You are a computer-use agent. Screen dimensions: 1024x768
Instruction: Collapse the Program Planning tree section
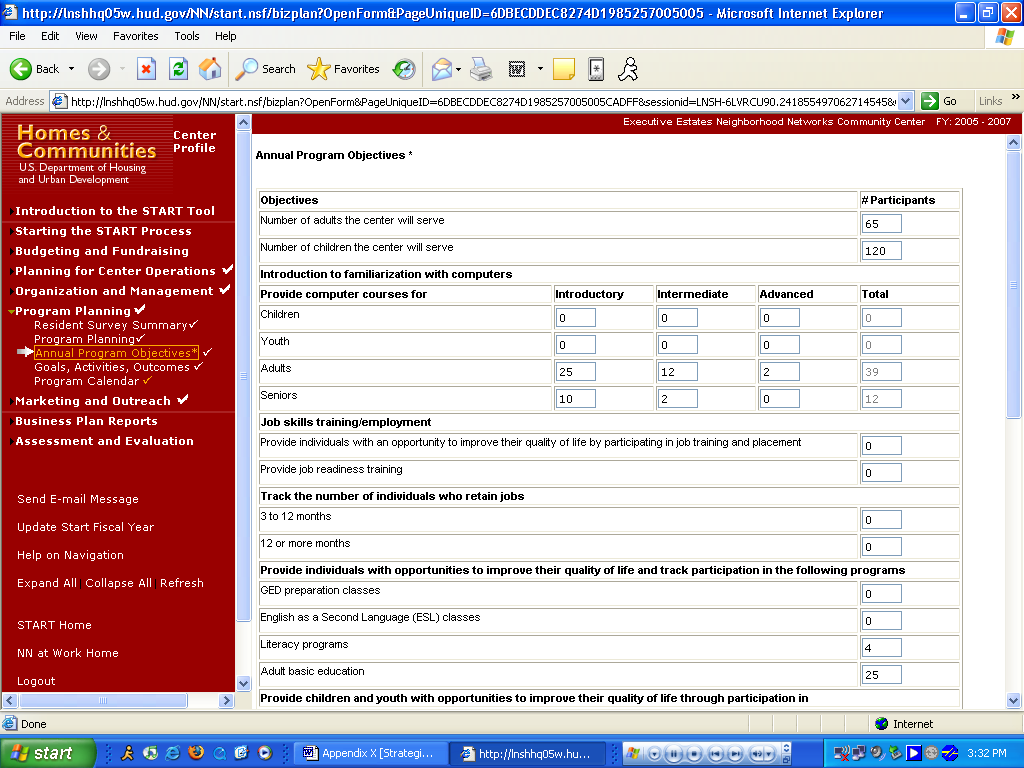[11, 312]
